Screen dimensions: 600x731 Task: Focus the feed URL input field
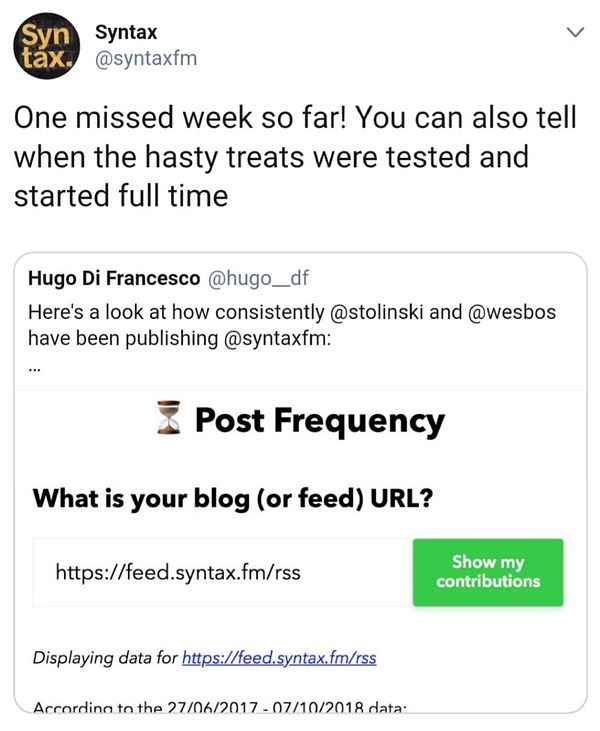point(222,573)
